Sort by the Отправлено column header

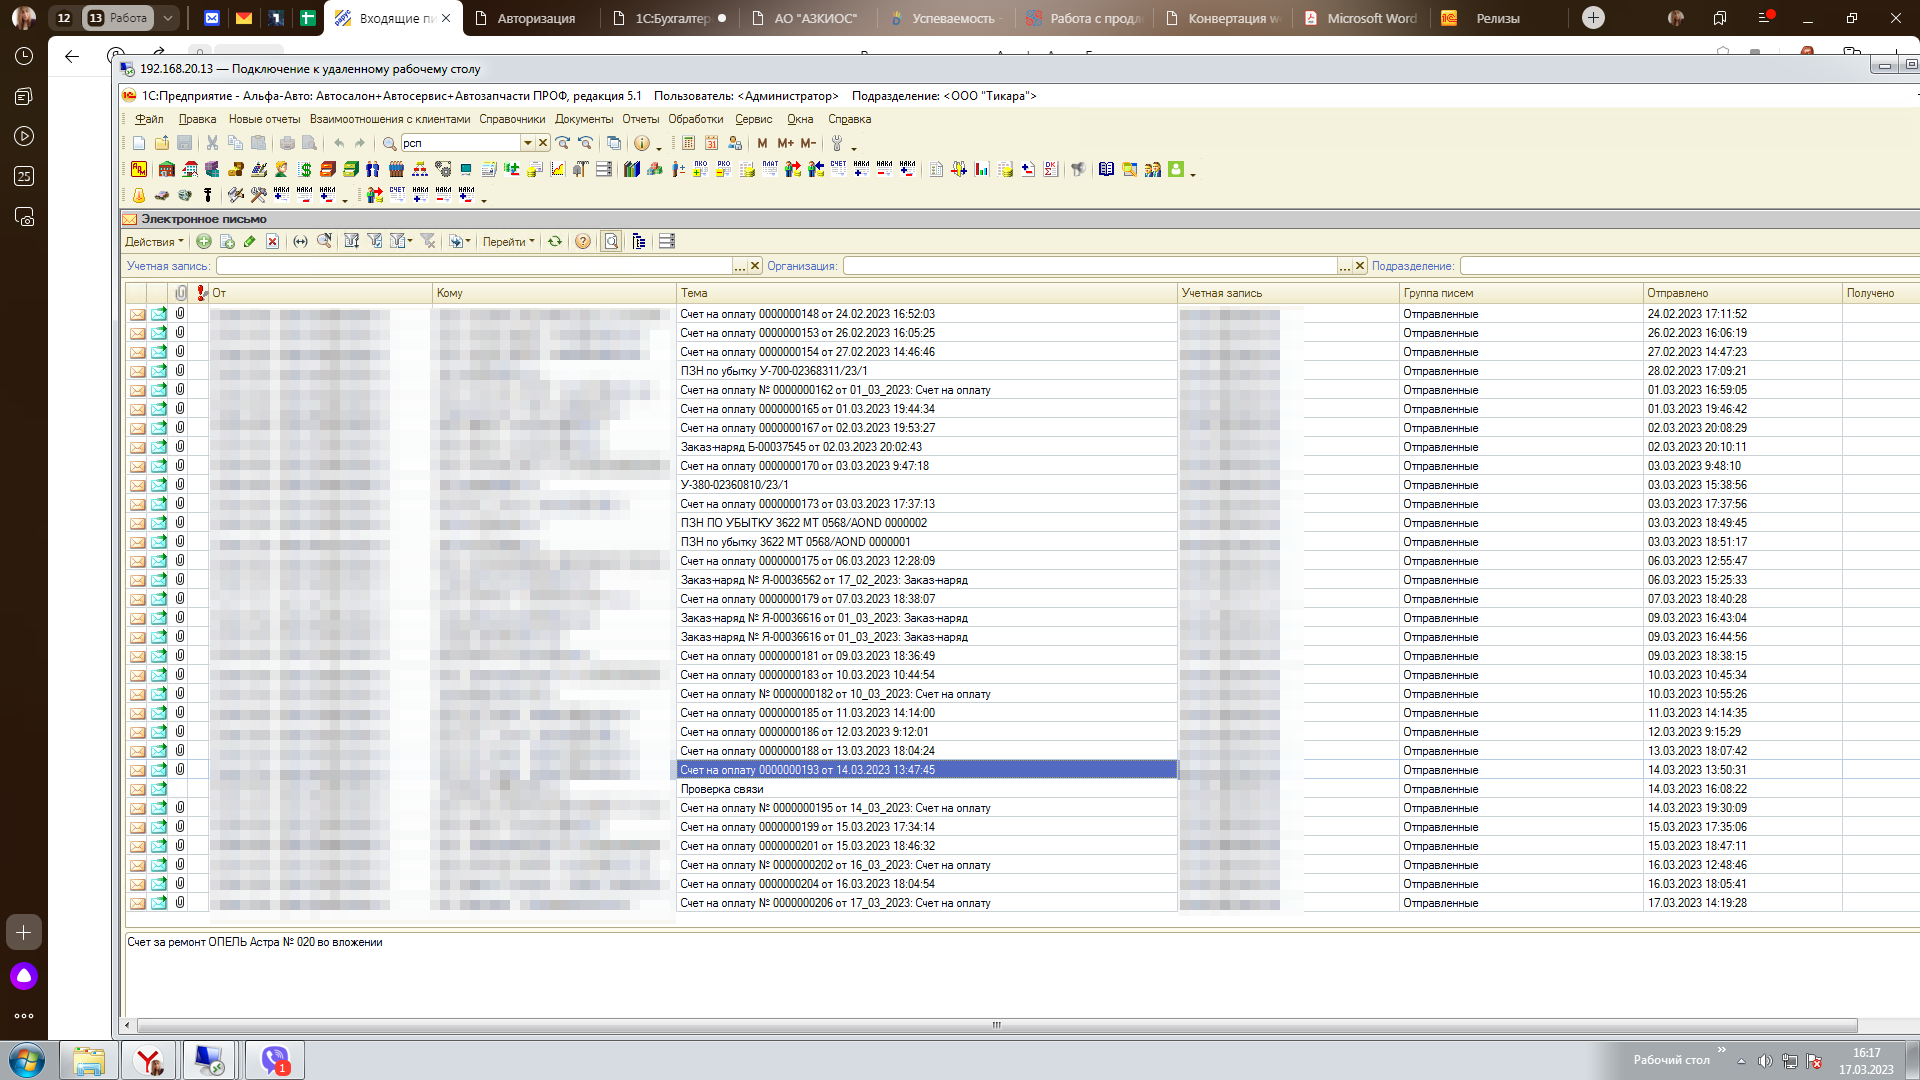pos(1743,293)
